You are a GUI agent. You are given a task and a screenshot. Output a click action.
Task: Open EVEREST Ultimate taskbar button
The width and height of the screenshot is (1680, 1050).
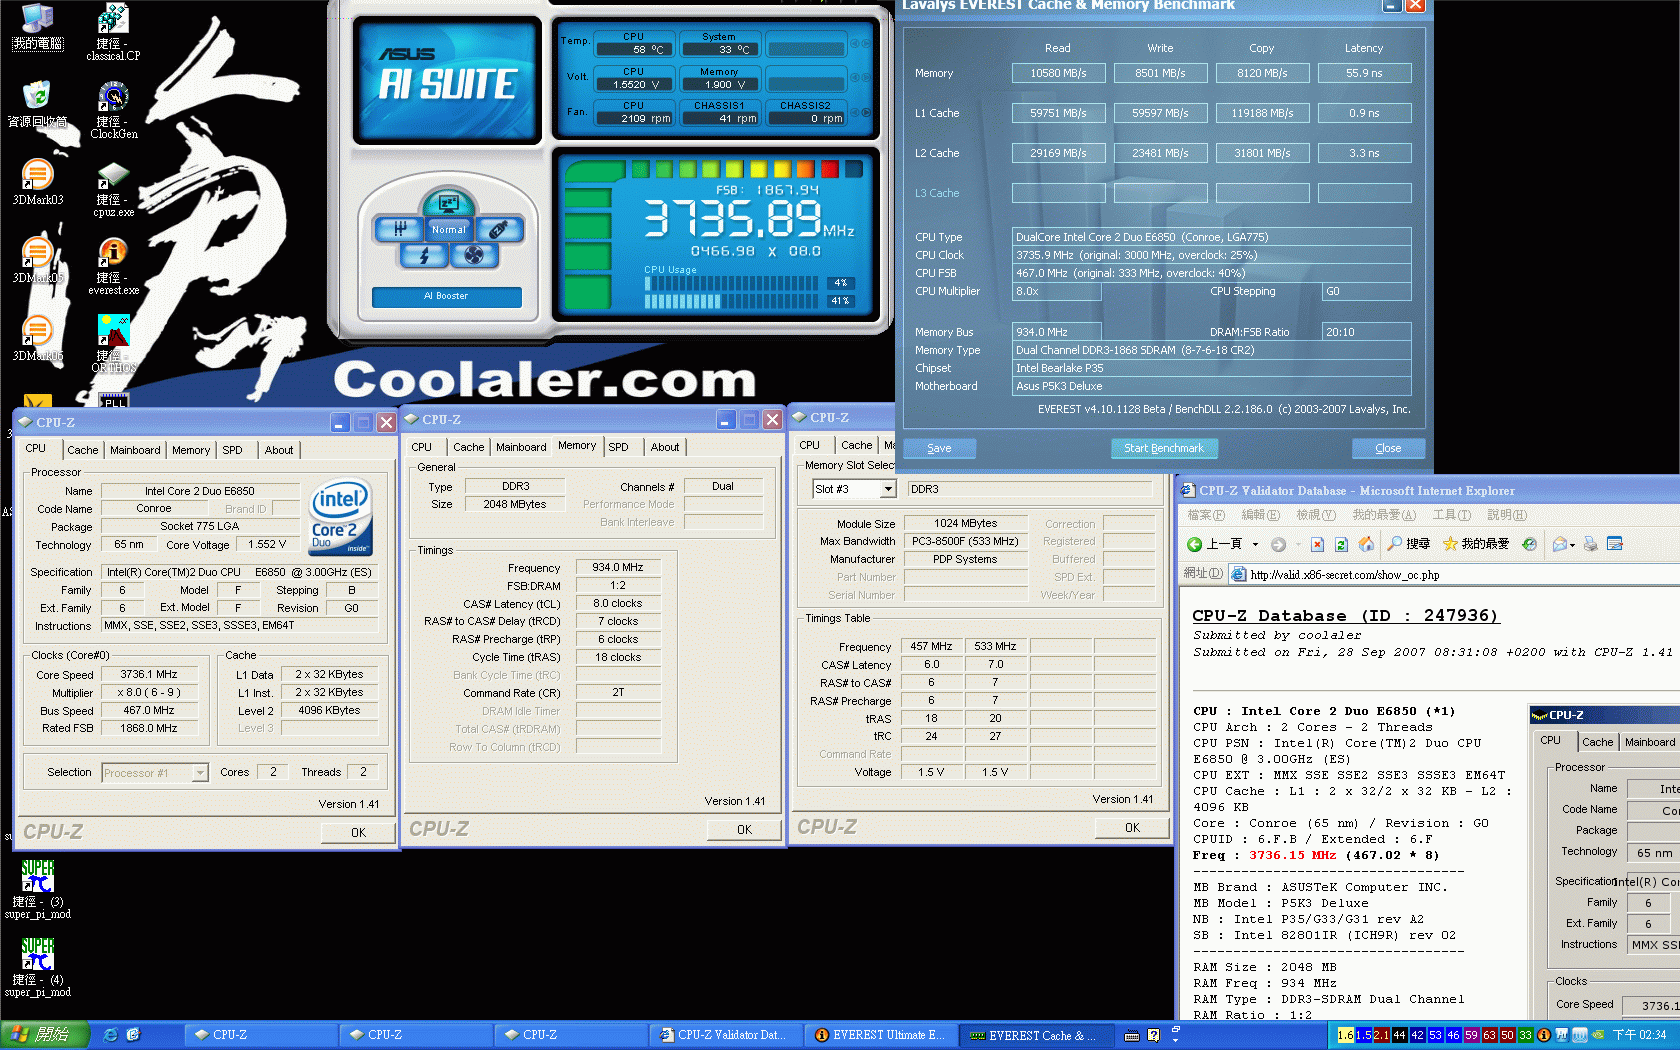880,1035
